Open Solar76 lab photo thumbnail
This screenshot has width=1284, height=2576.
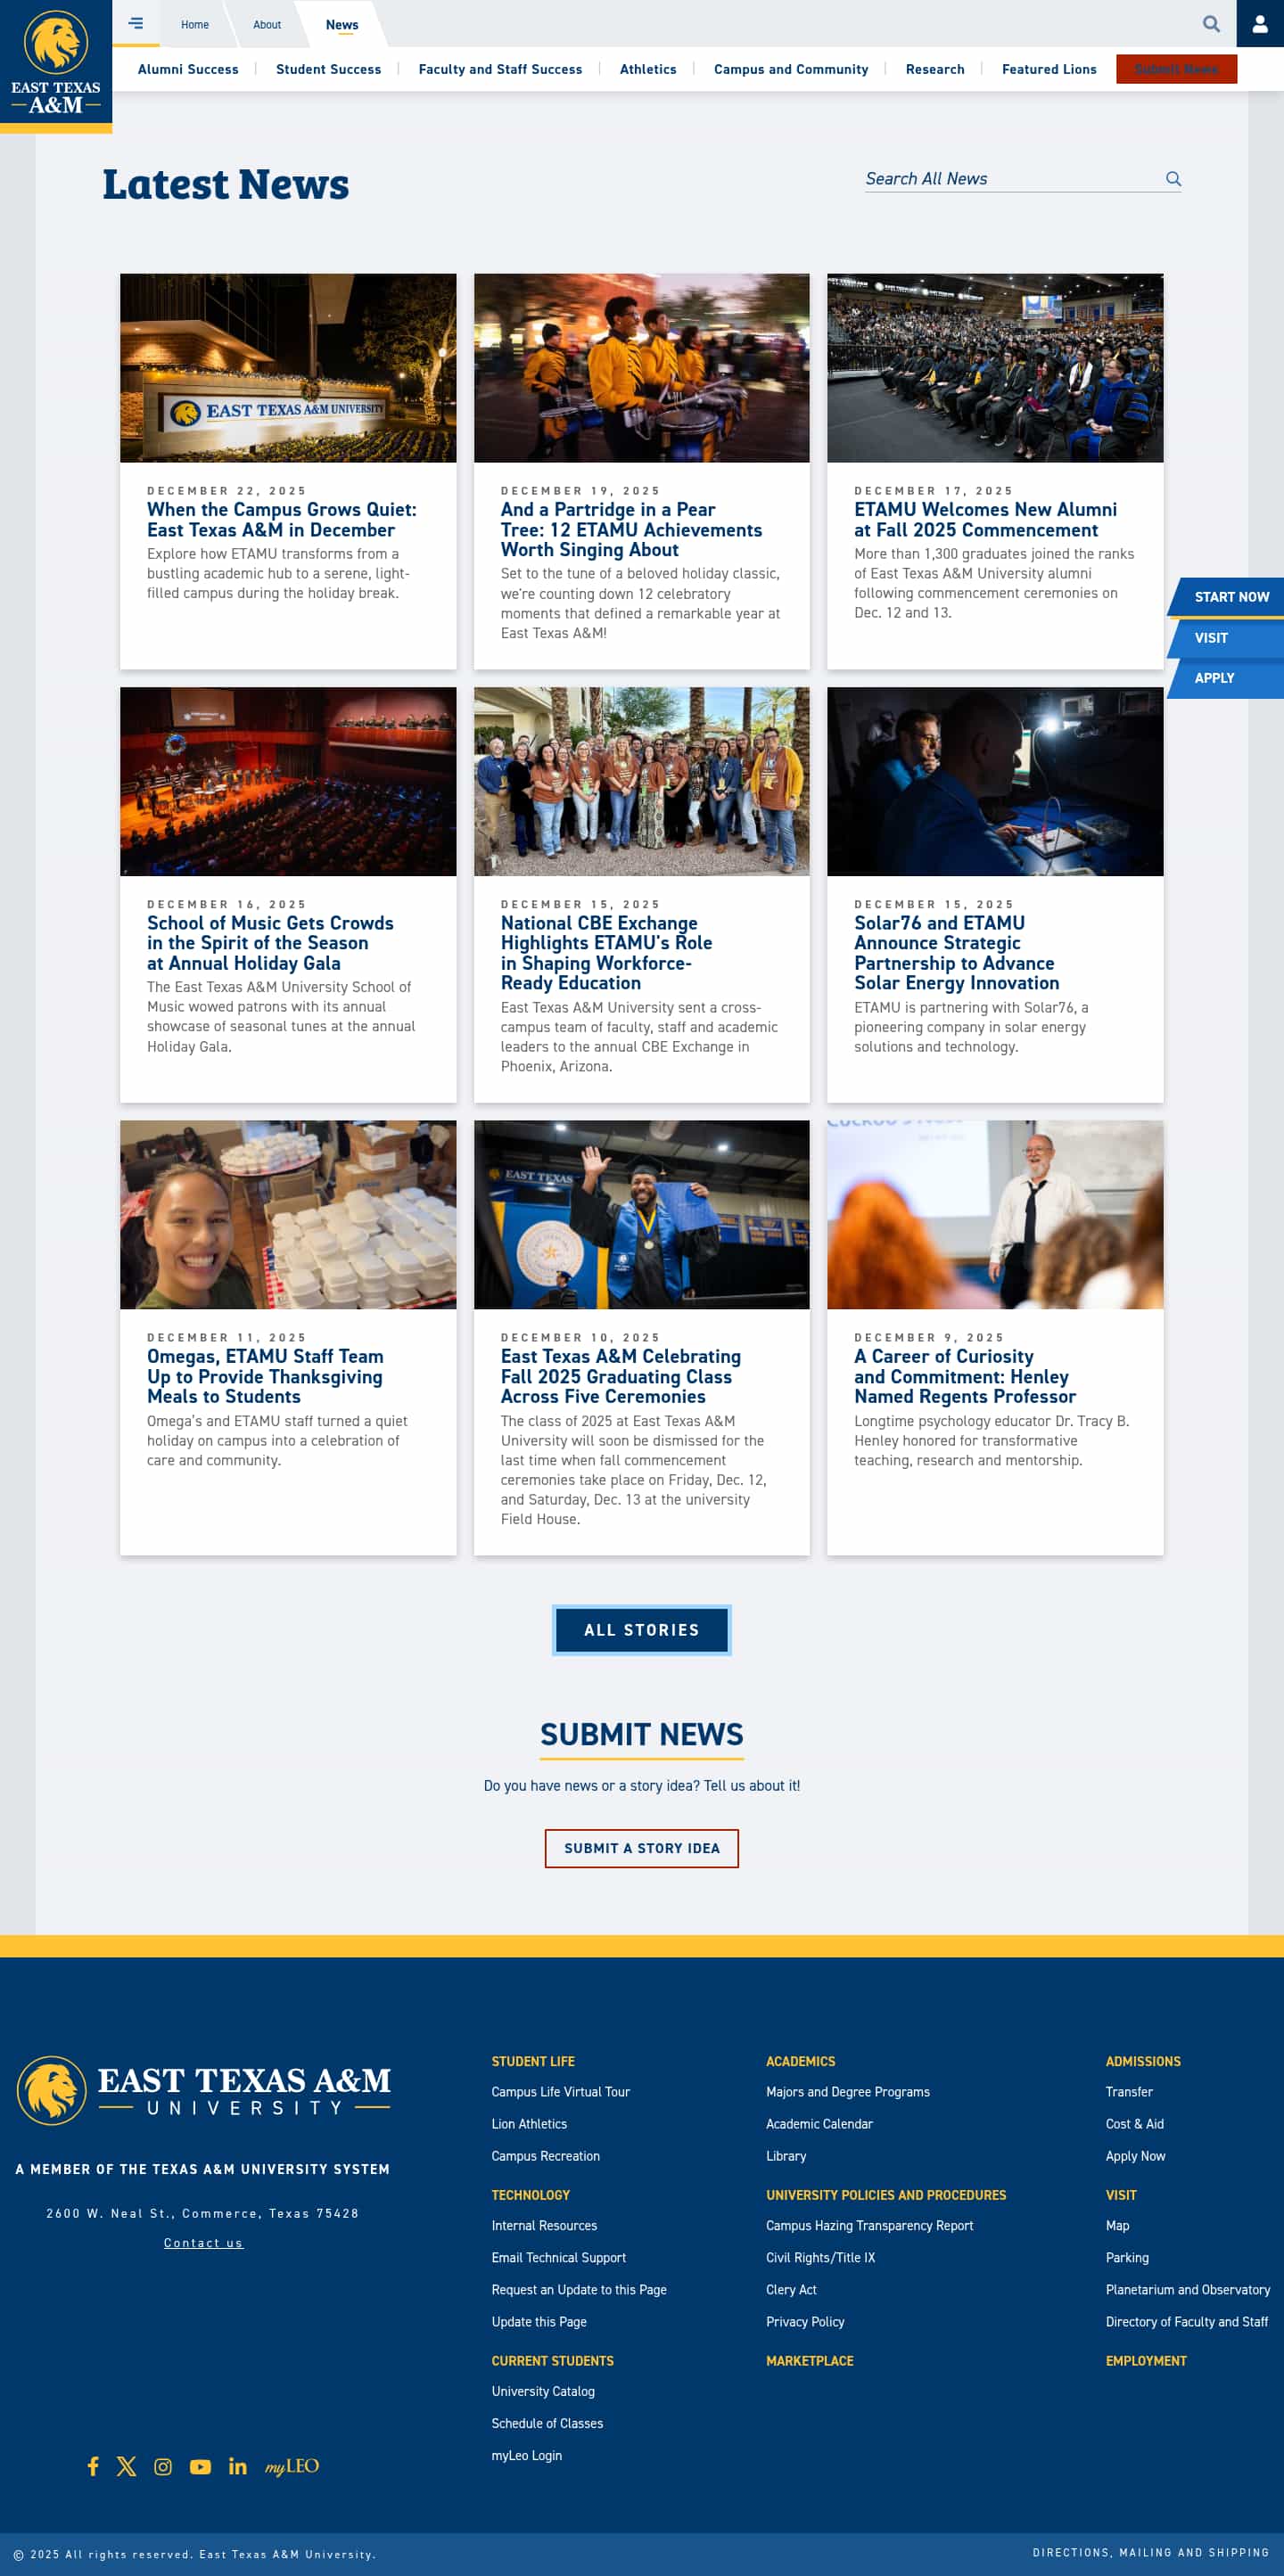point(995,781)
